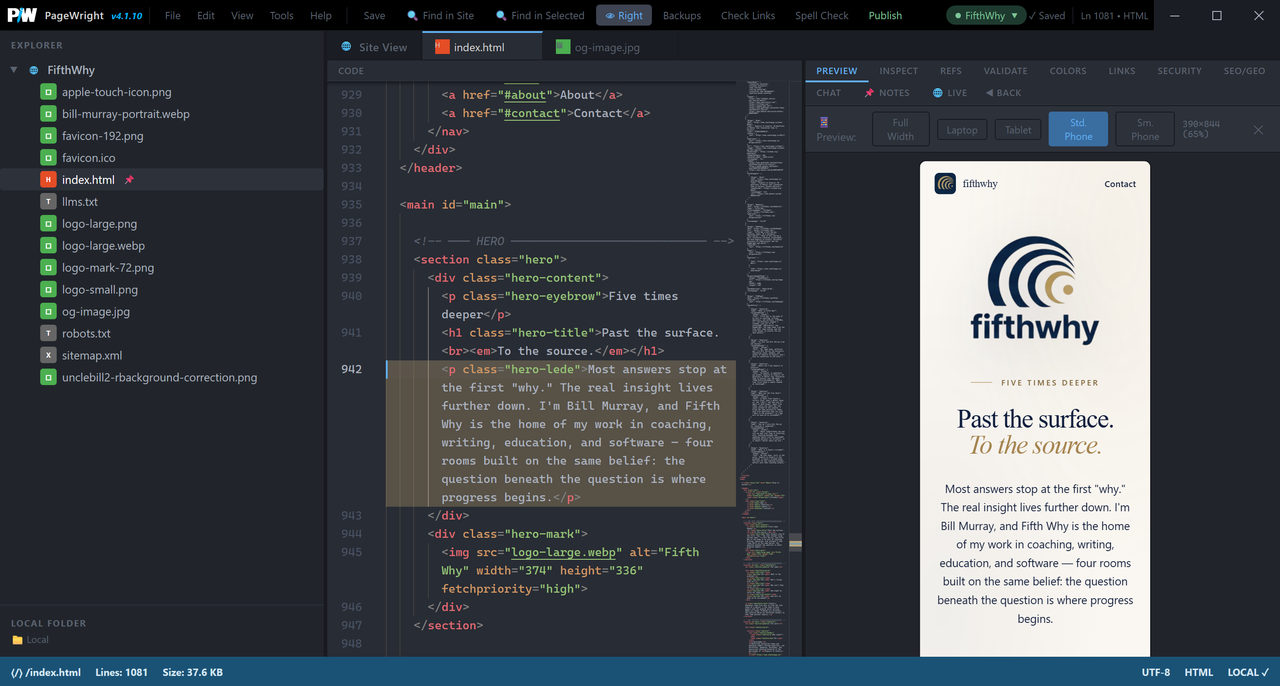Close the preview size bar with X

click(x=1258, y=130)
